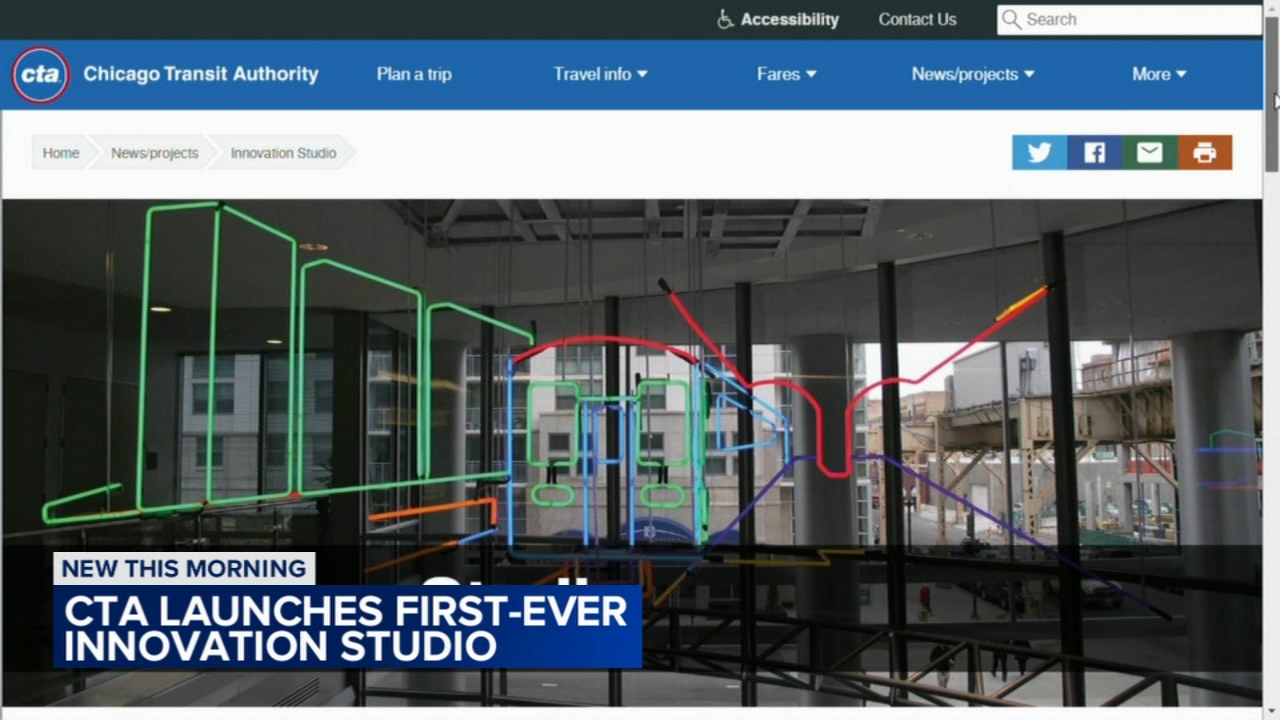This screenshot has width=1280, height=720.
Task: Share the page on Twitter
Action: [1039, 153]
